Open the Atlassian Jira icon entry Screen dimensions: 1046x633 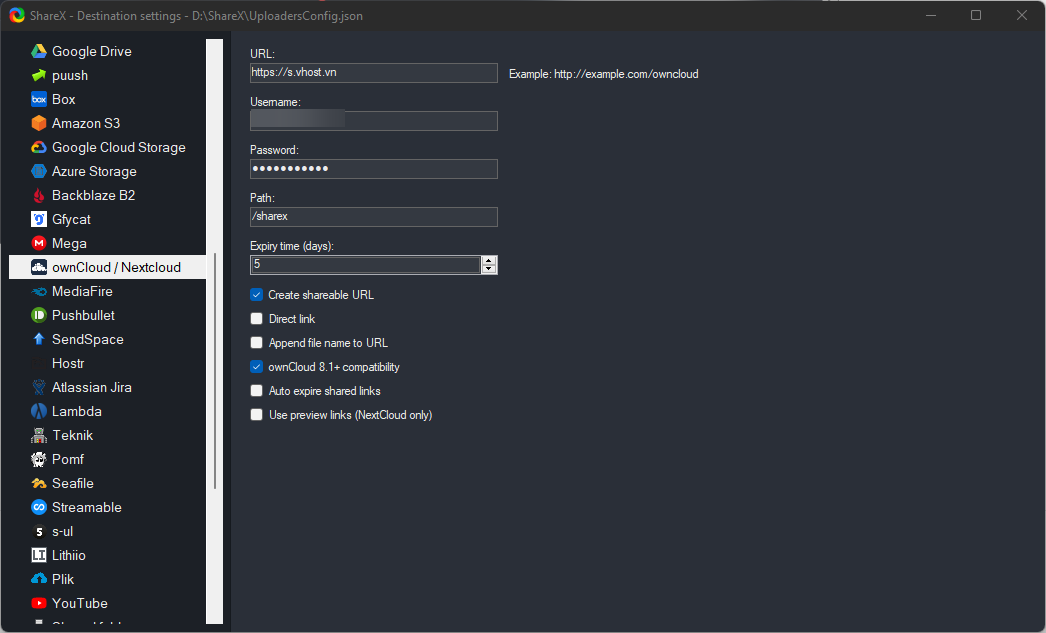39,387
